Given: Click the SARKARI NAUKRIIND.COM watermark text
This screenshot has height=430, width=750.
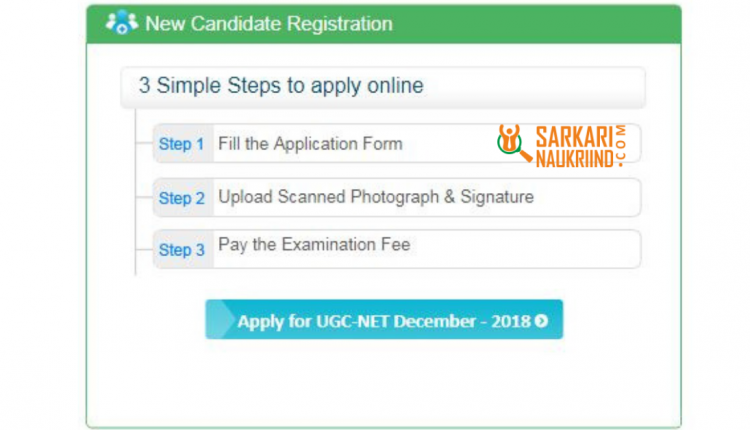Looking at the screenshot, I should pyautogui.click(x=580, y=146).
